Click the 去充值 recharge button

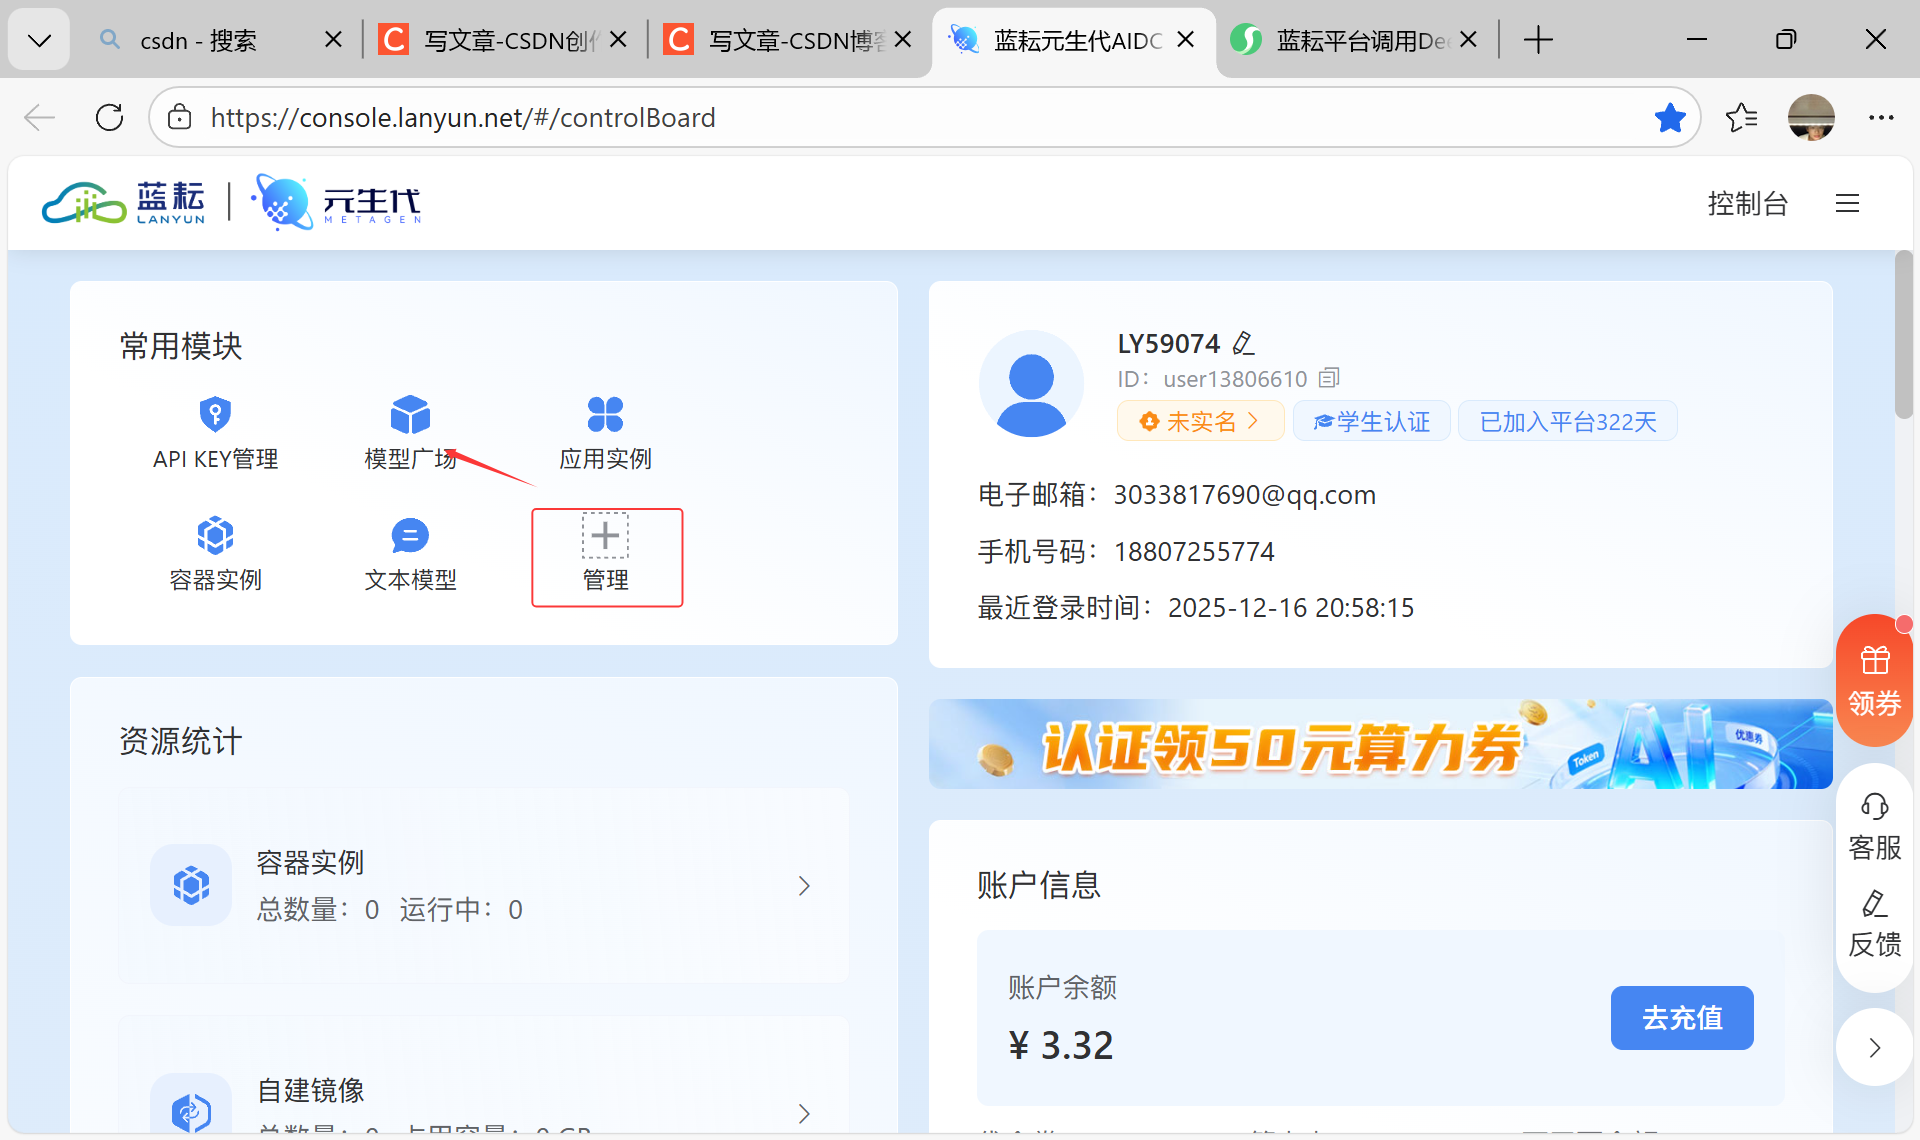(1682, 1017)
